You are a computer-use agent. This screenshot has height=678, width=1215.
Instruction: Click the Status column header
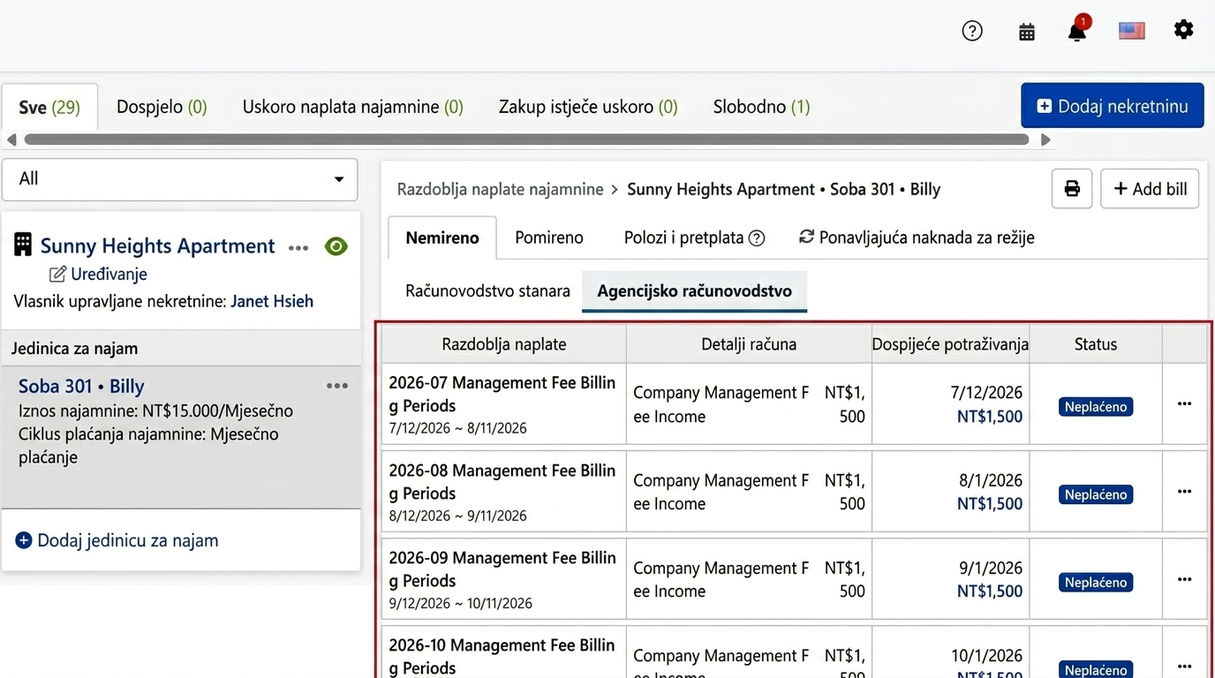pos(1096,344)
